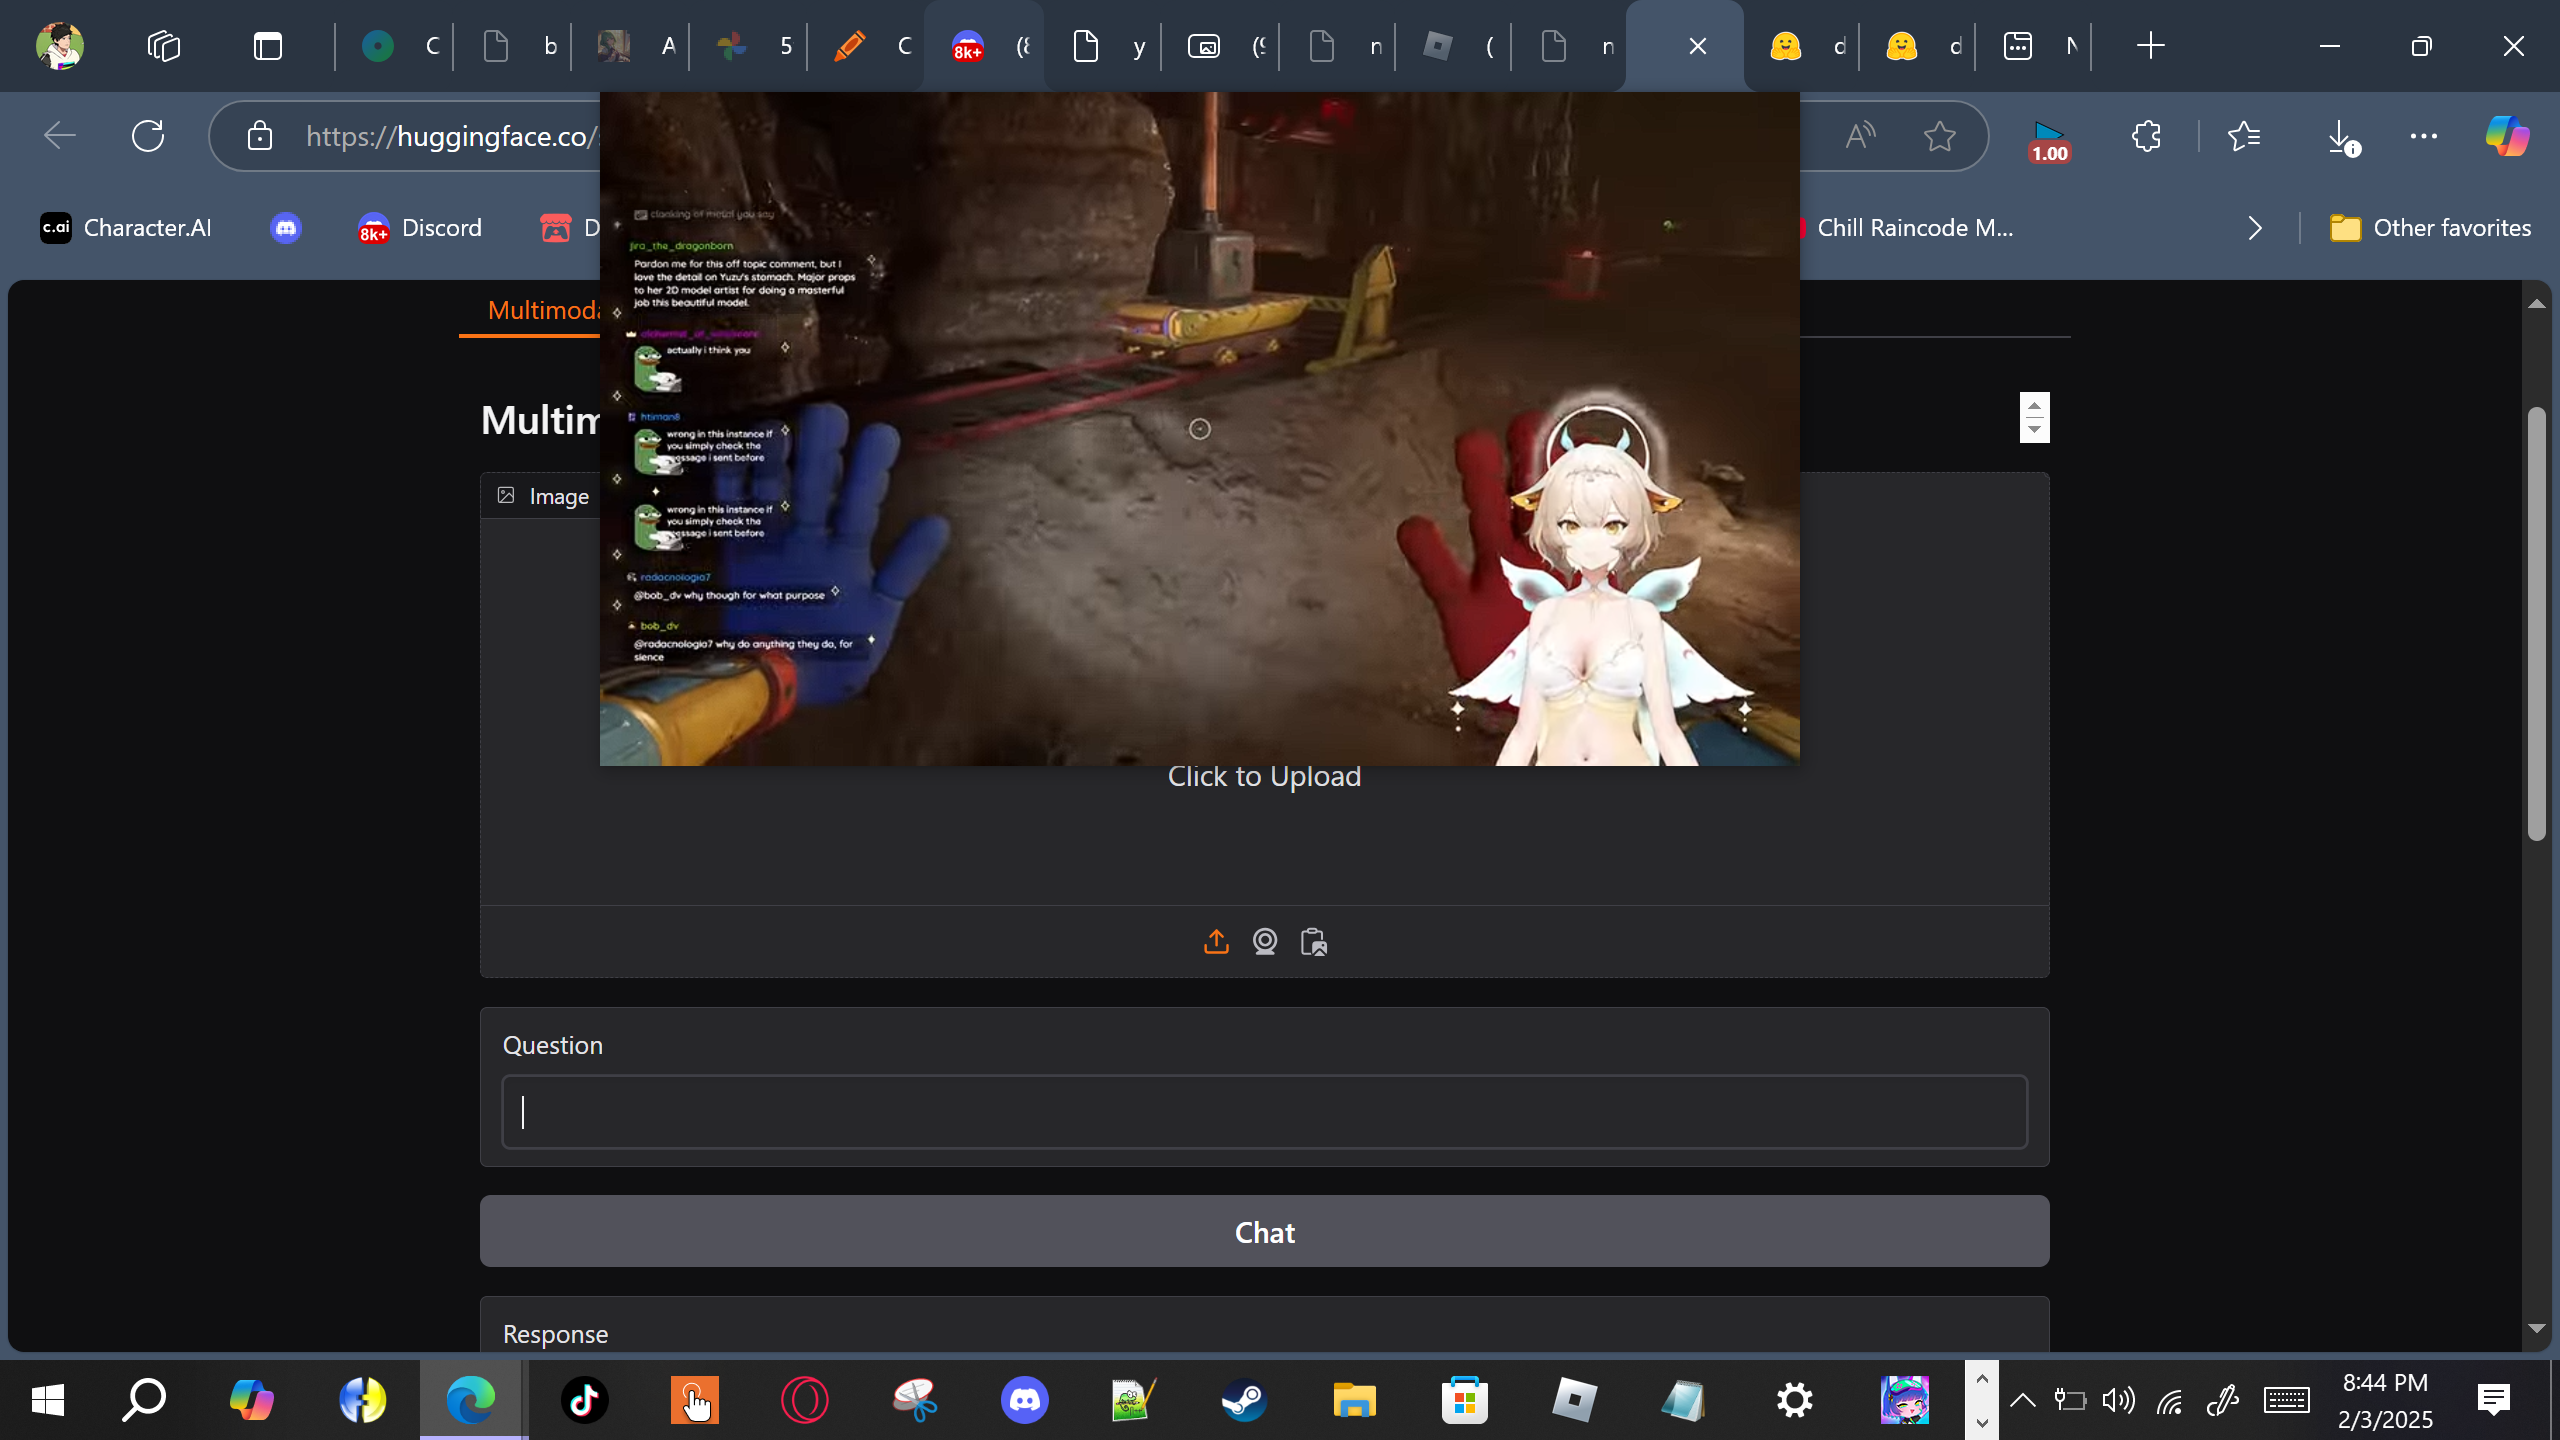Open Edge Settings and more menu
The width and height of the screenshot is (2560, 1440).
(x=2424, y=136)
